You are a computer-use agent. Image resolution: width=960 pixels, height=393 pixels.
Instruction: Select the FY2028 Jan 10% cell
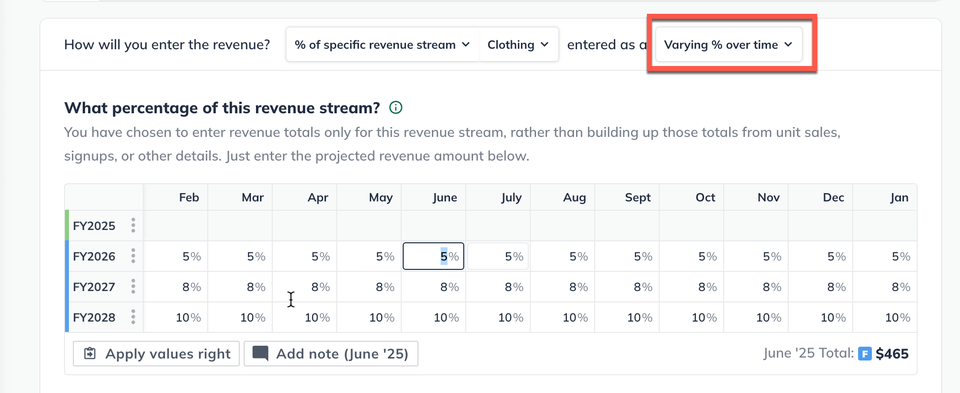(x=885, y=317)
